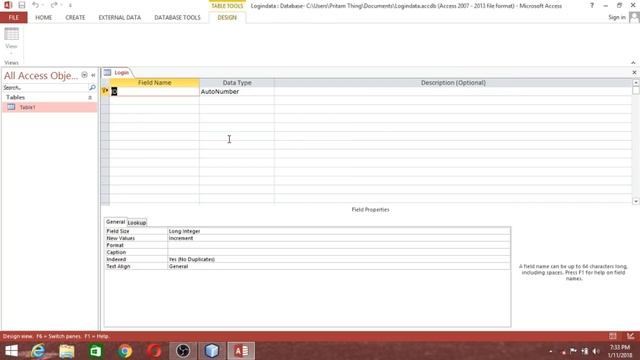Open the blue cube app in taskbar

tap(212, 351)
